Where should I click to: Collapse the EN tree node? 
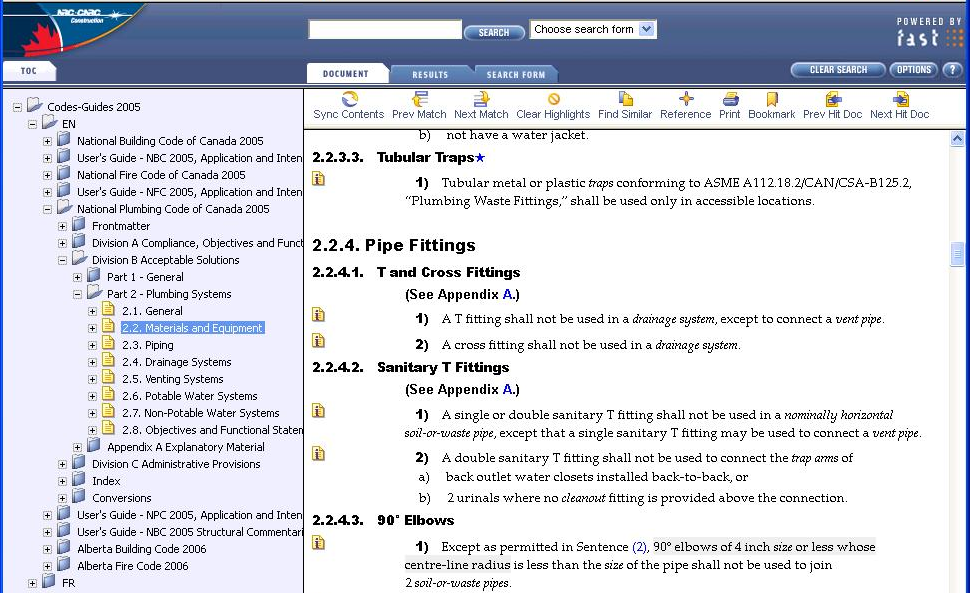32,124
